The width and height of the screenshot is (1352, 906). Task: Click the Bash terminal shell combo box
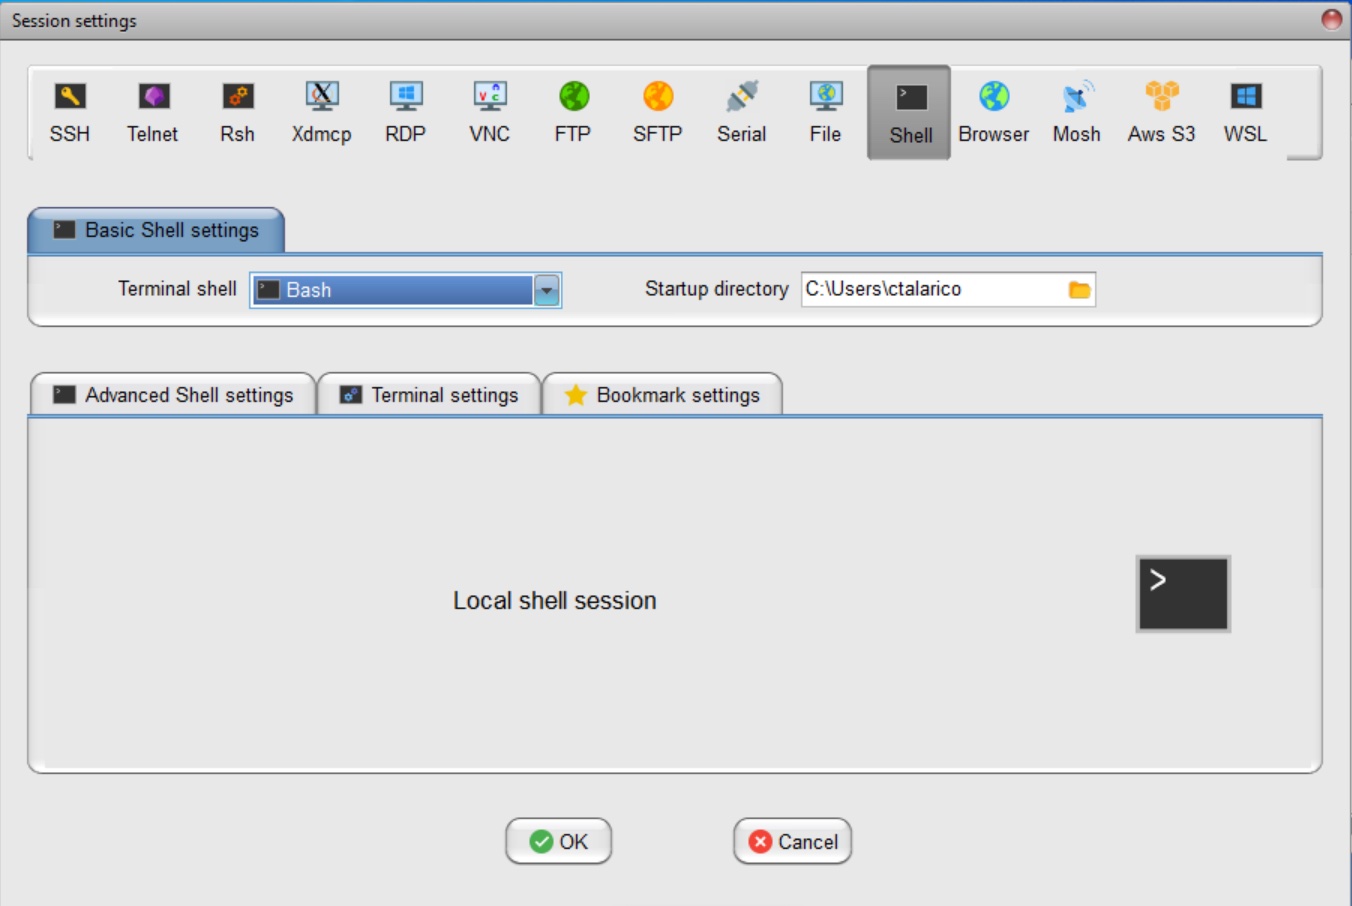tap(405, 290)
